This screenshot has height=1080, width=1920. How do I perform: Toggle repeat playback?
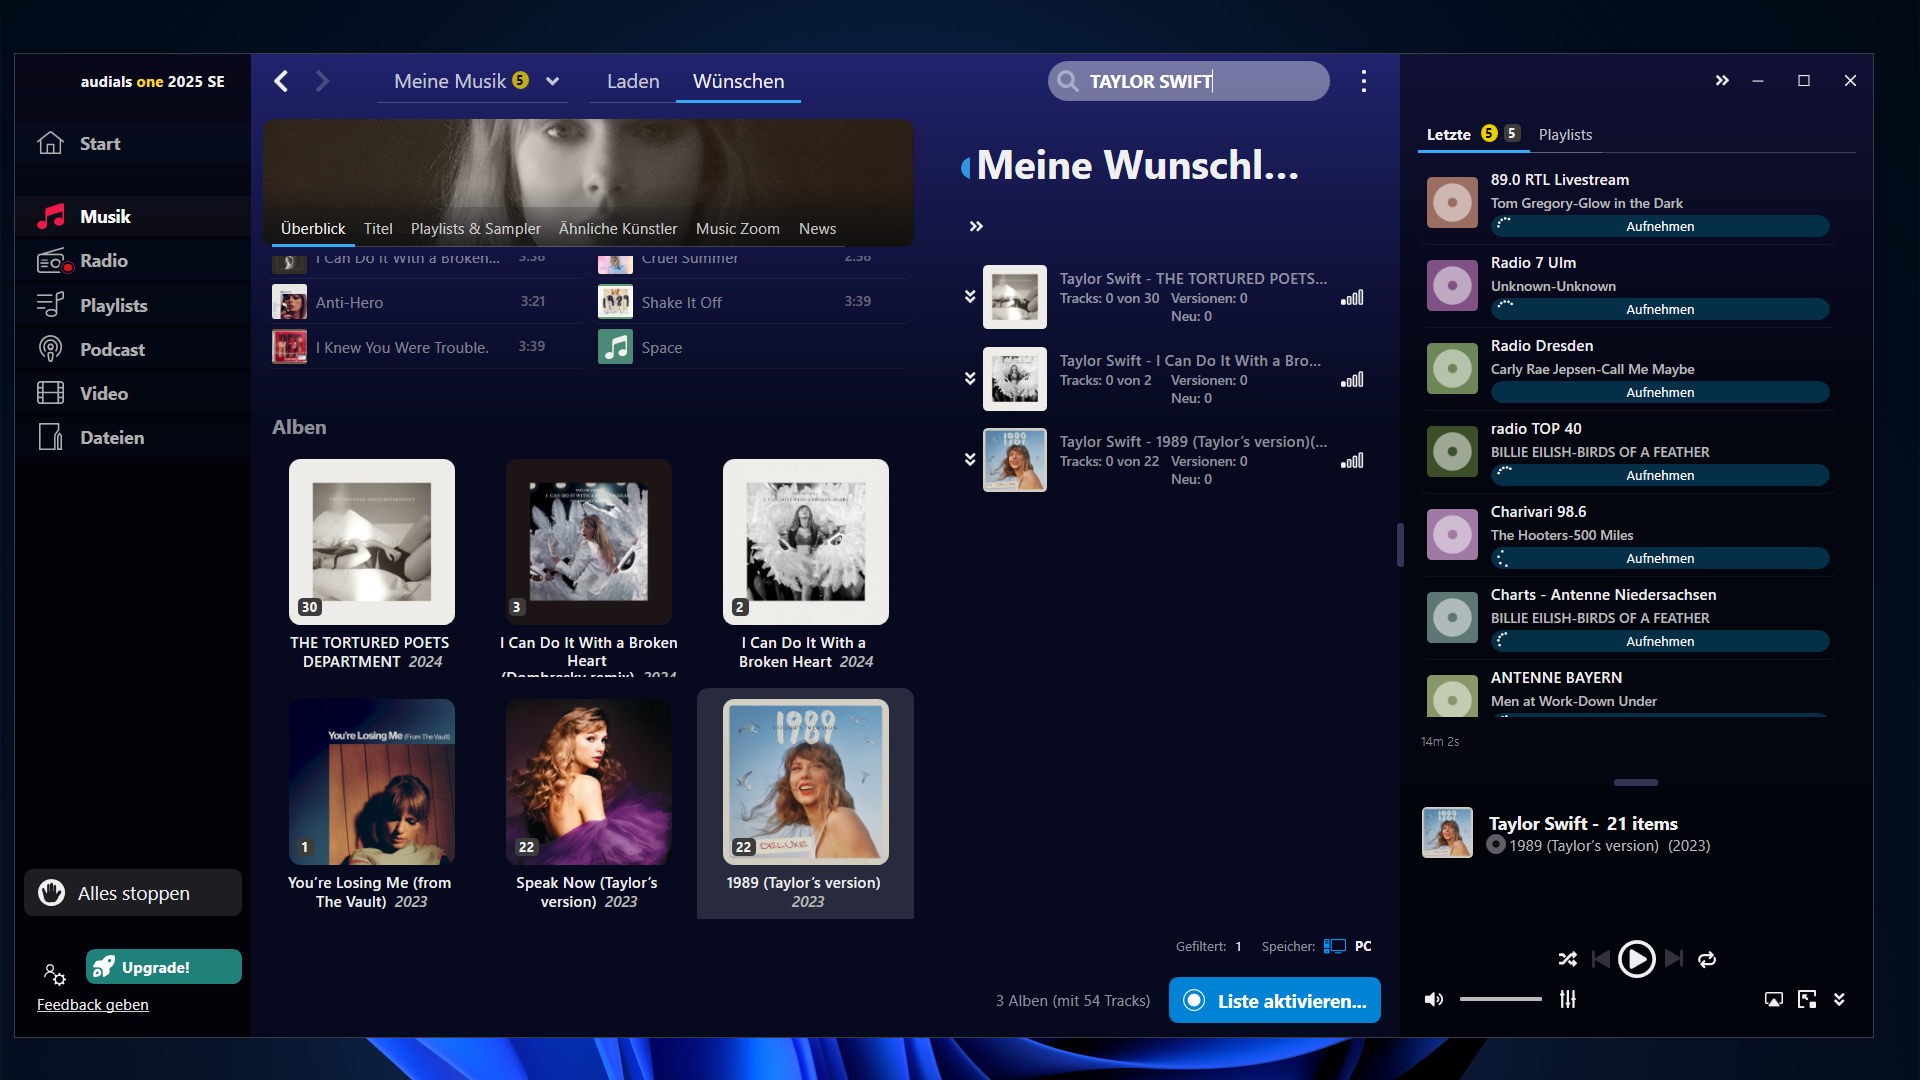coord(1707,959)
